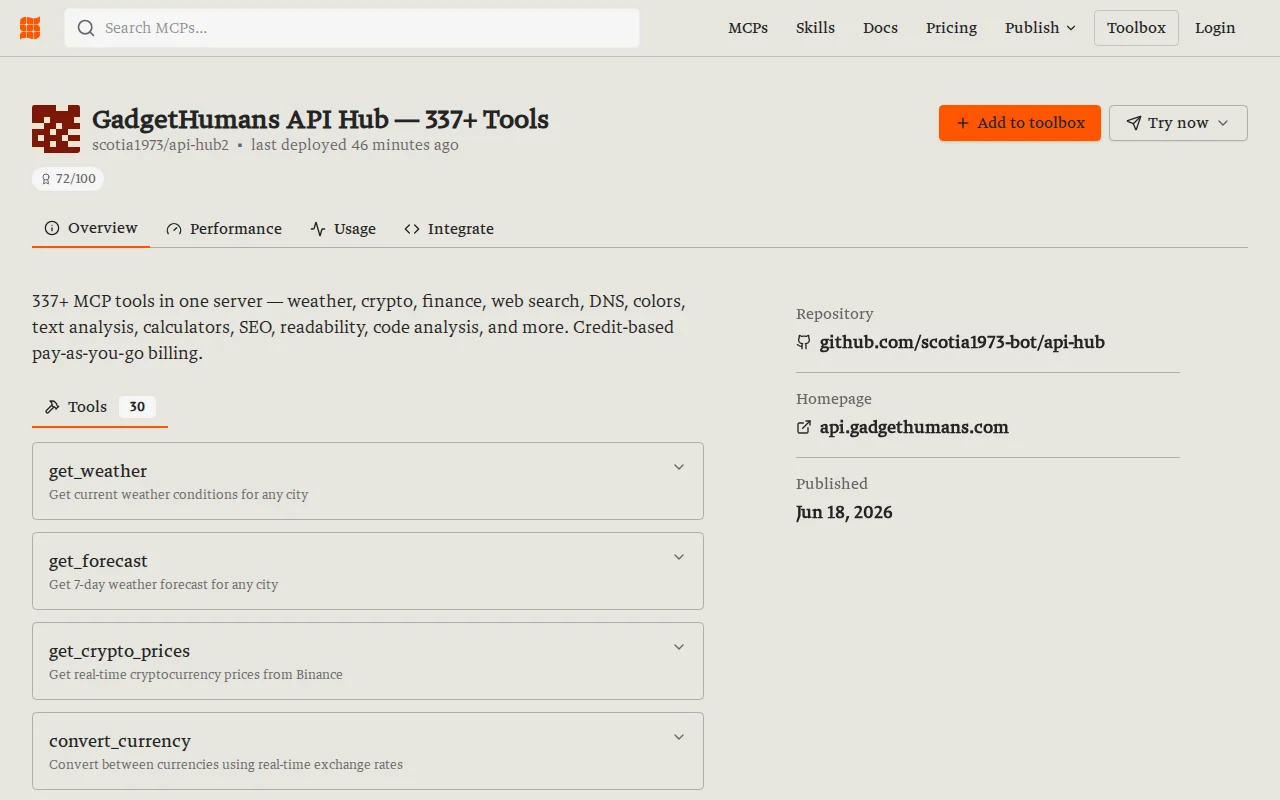Click the orange Smithery logo icon
The width and height of the screenshot is (1280, 800).
coord(30,28)
